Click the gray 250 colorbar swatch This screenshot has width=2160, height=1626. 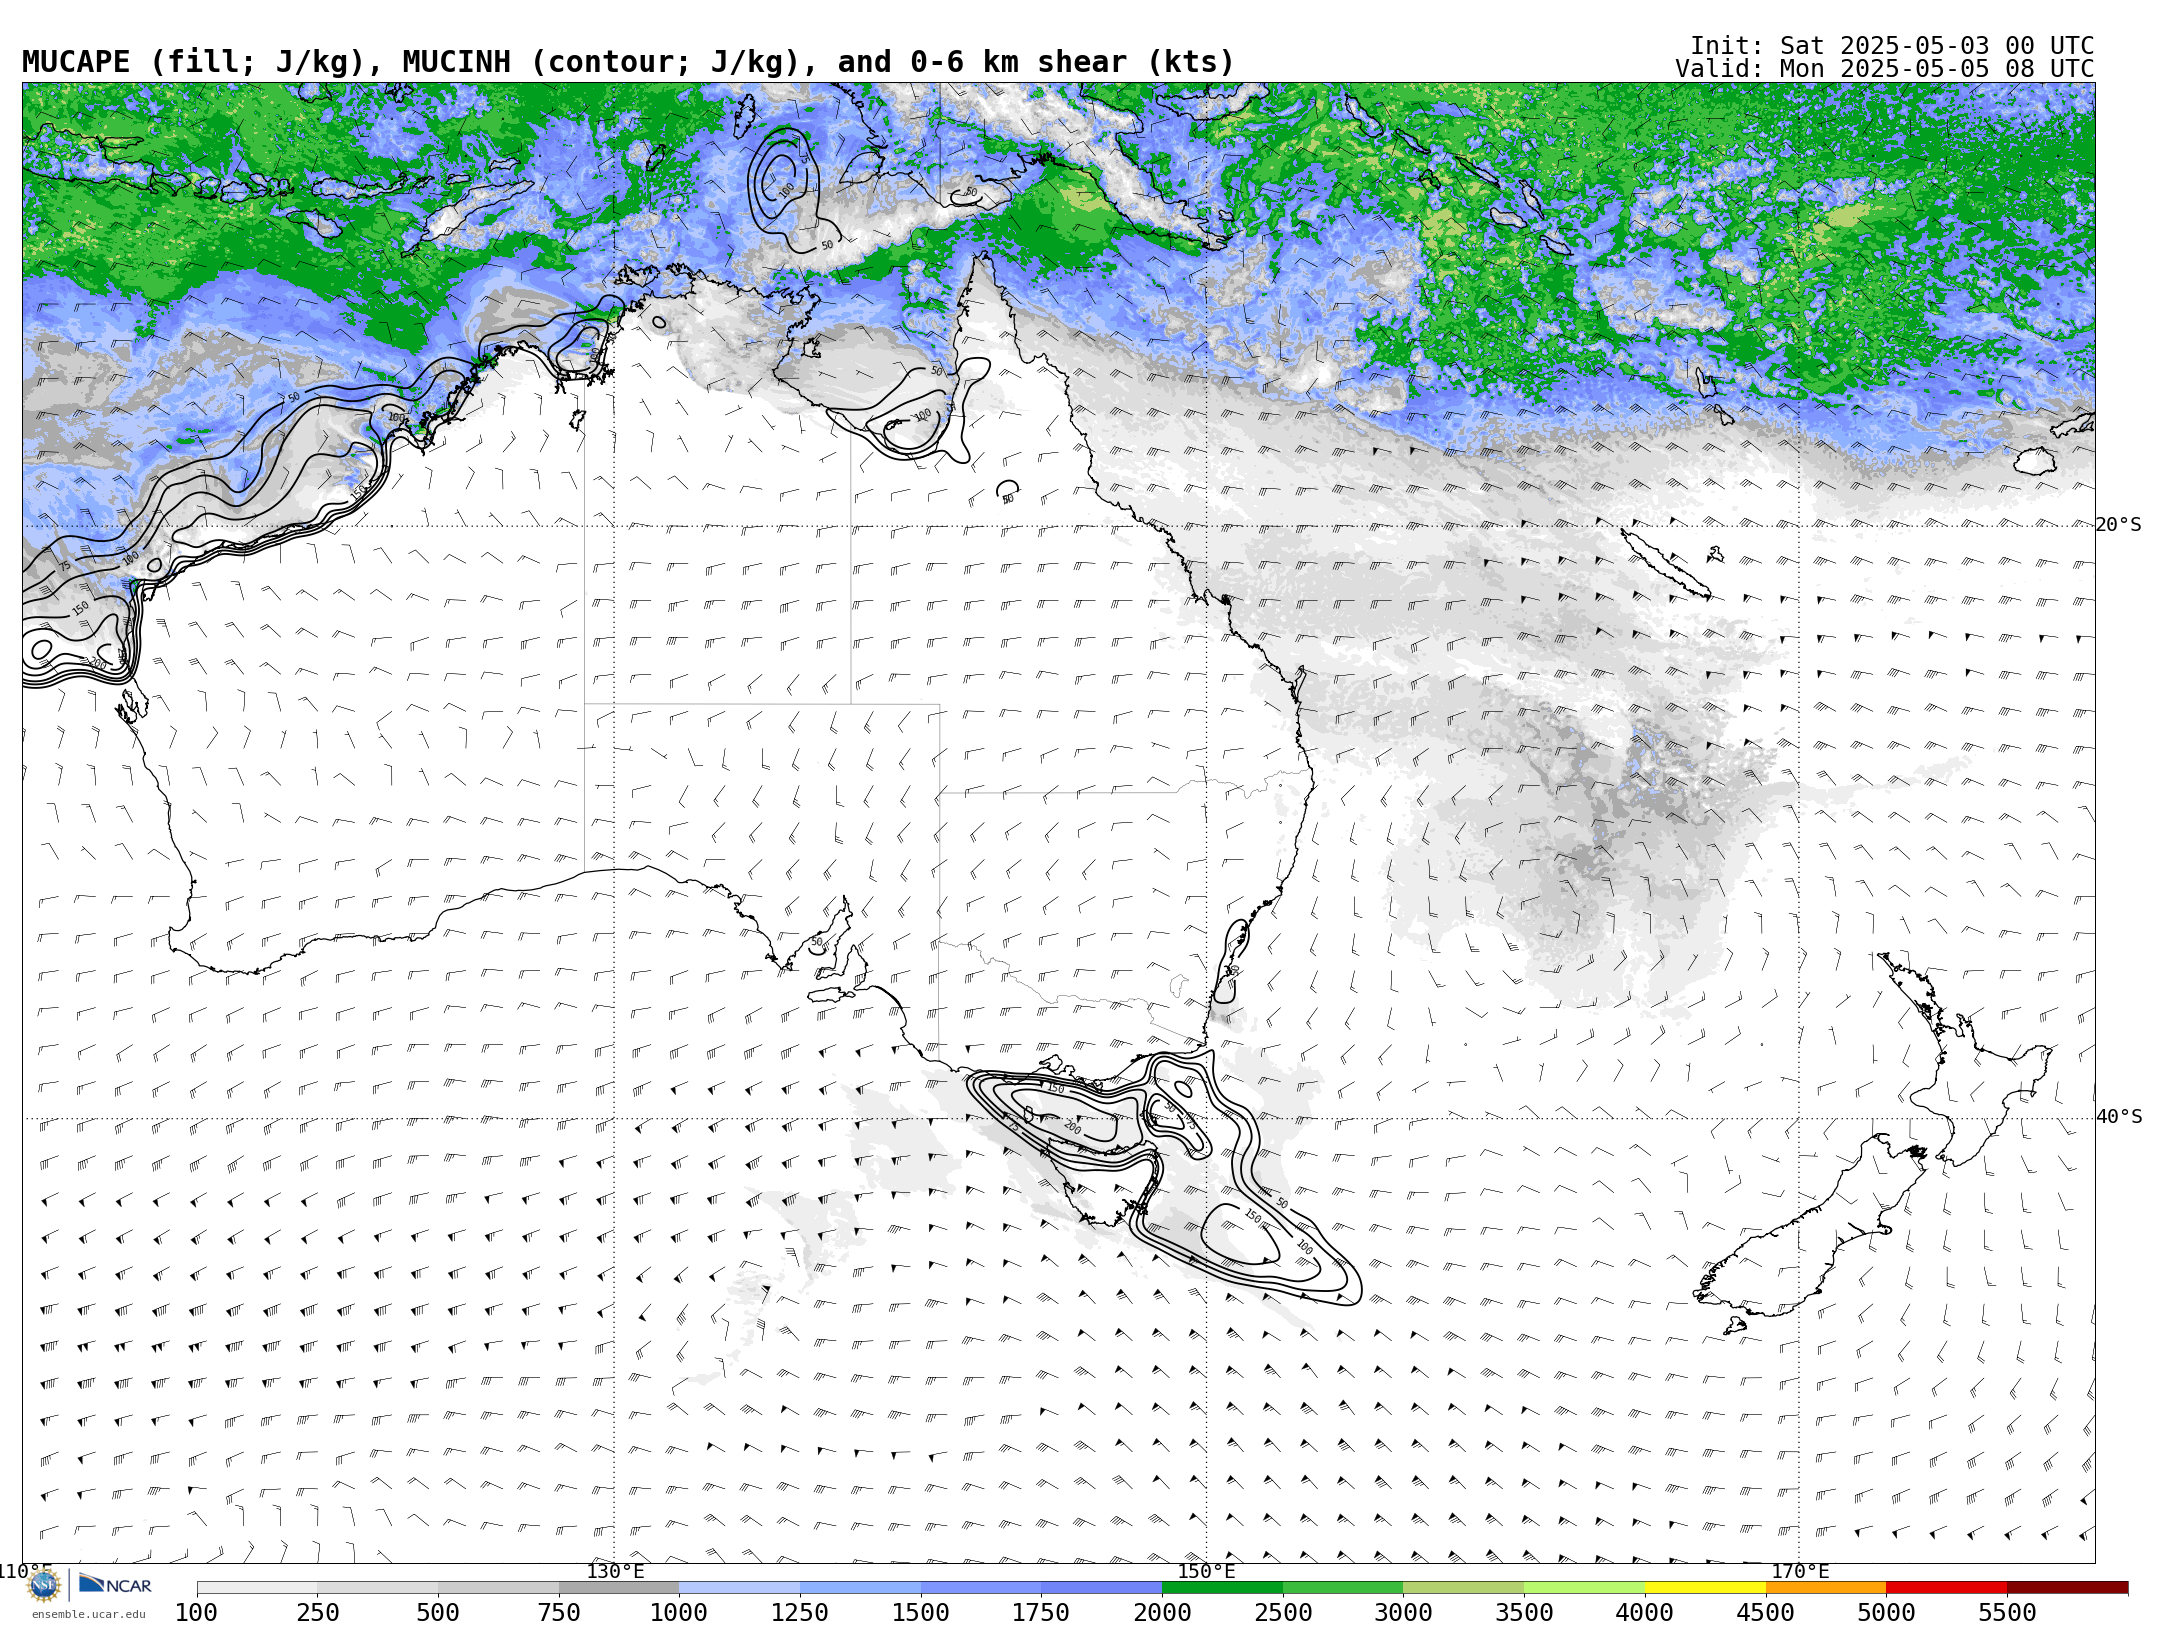pos(378,1588)
